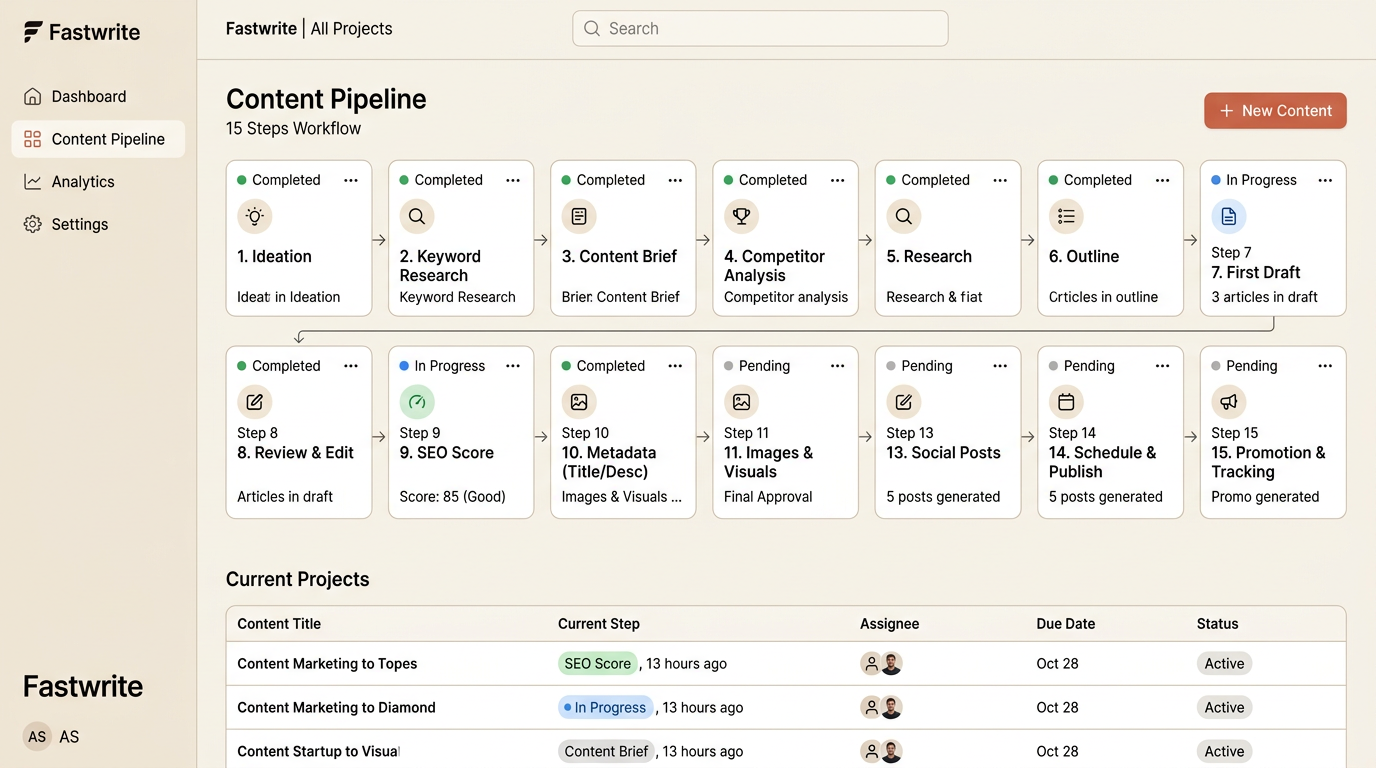The height and width of the screenshot is (768, 1376).
Task: Open the Content Marketing to Topes title
Action: tap(327, 664)
